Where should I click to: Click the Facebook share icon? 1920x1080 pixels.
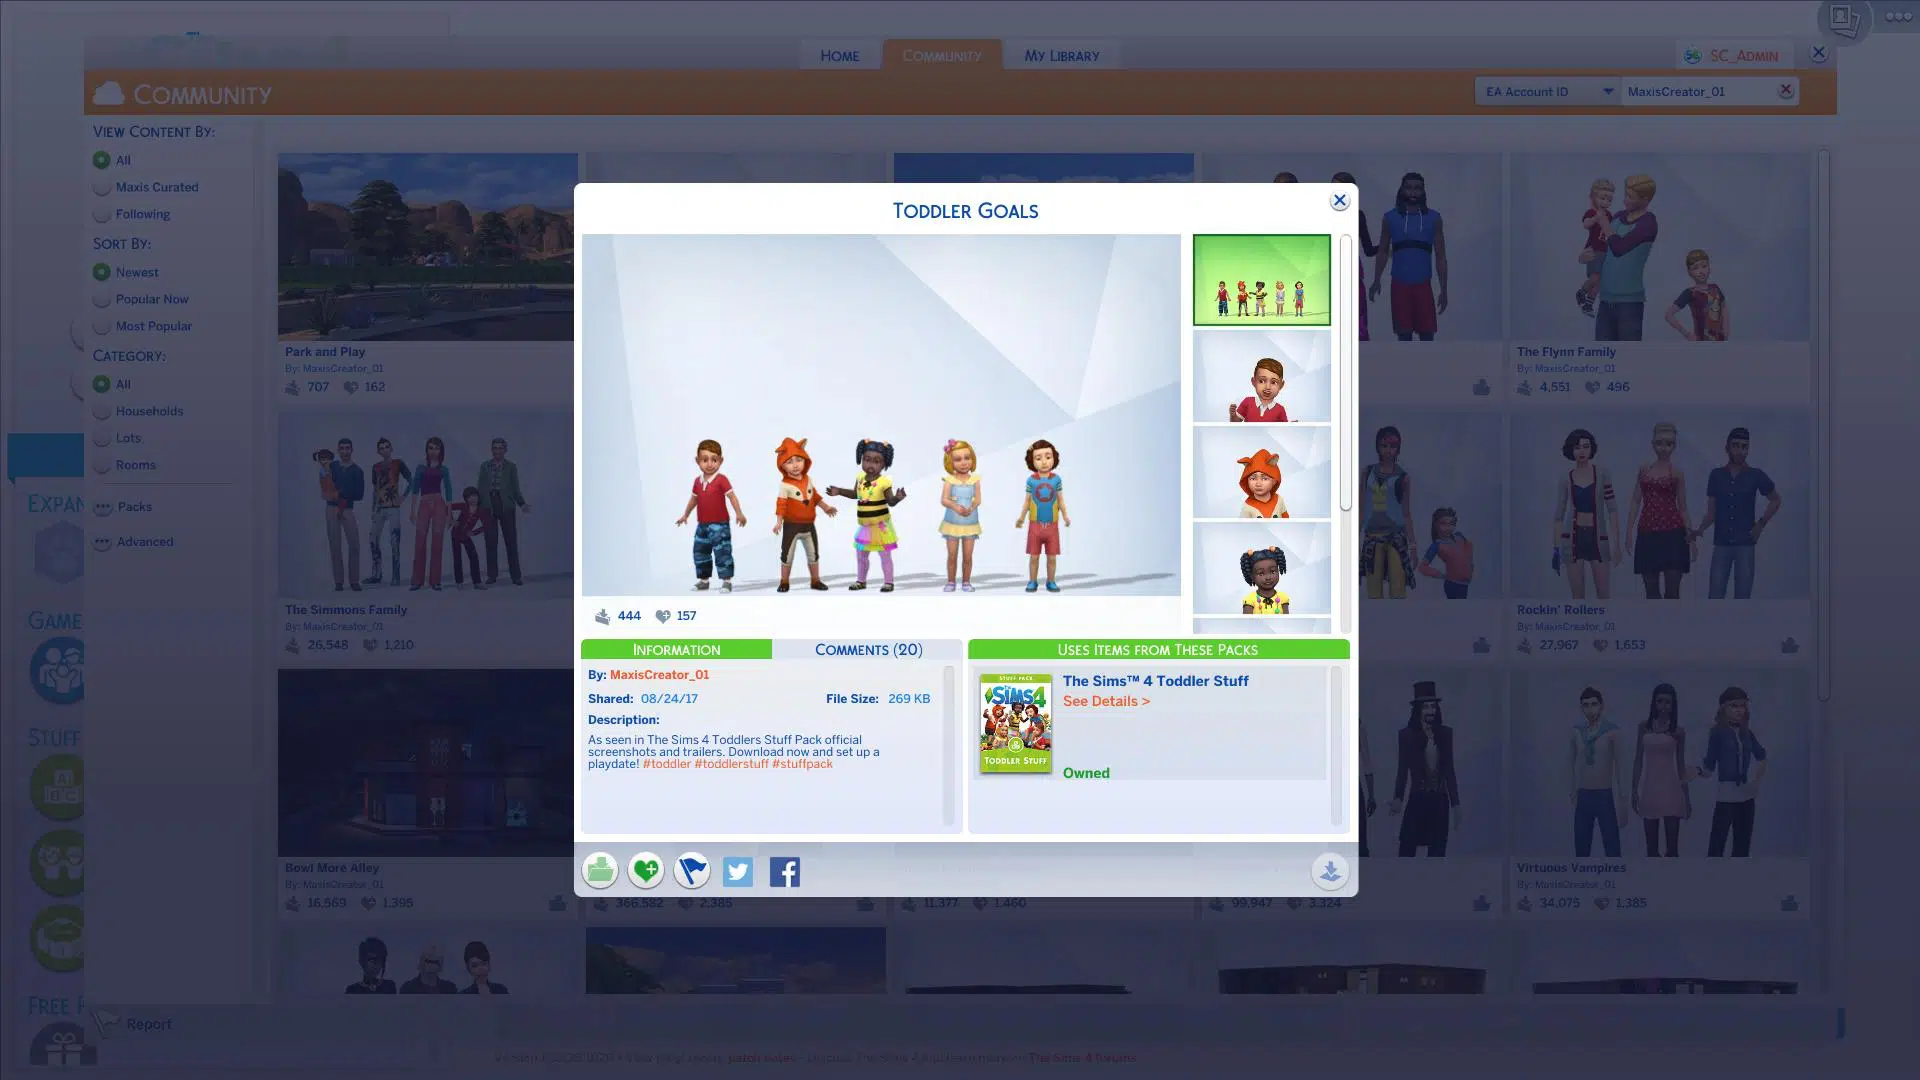pos(784,872)
